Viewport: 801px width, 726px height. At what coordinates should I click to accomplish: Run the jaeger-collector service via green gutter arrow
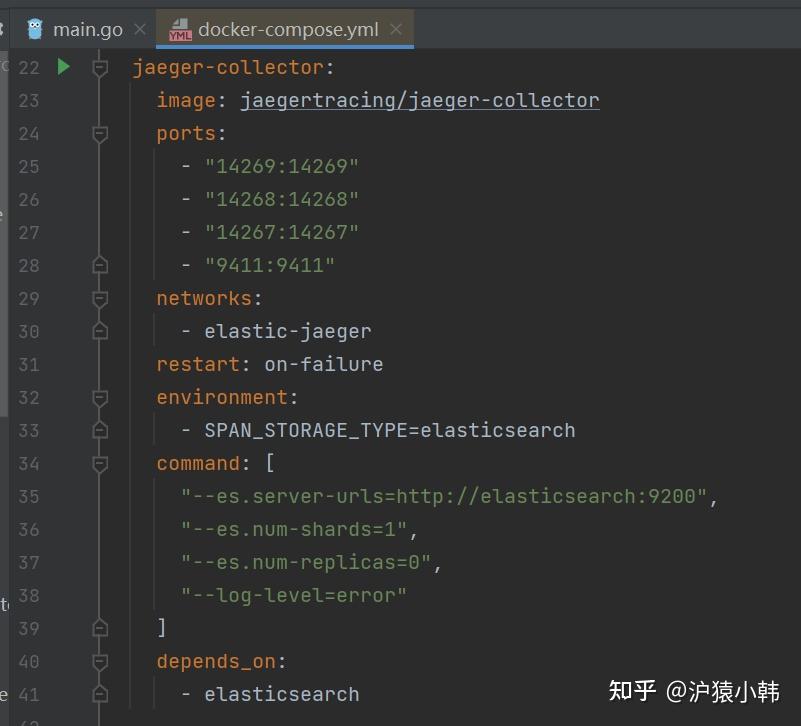pyautogui.click(x=64, y=67)
